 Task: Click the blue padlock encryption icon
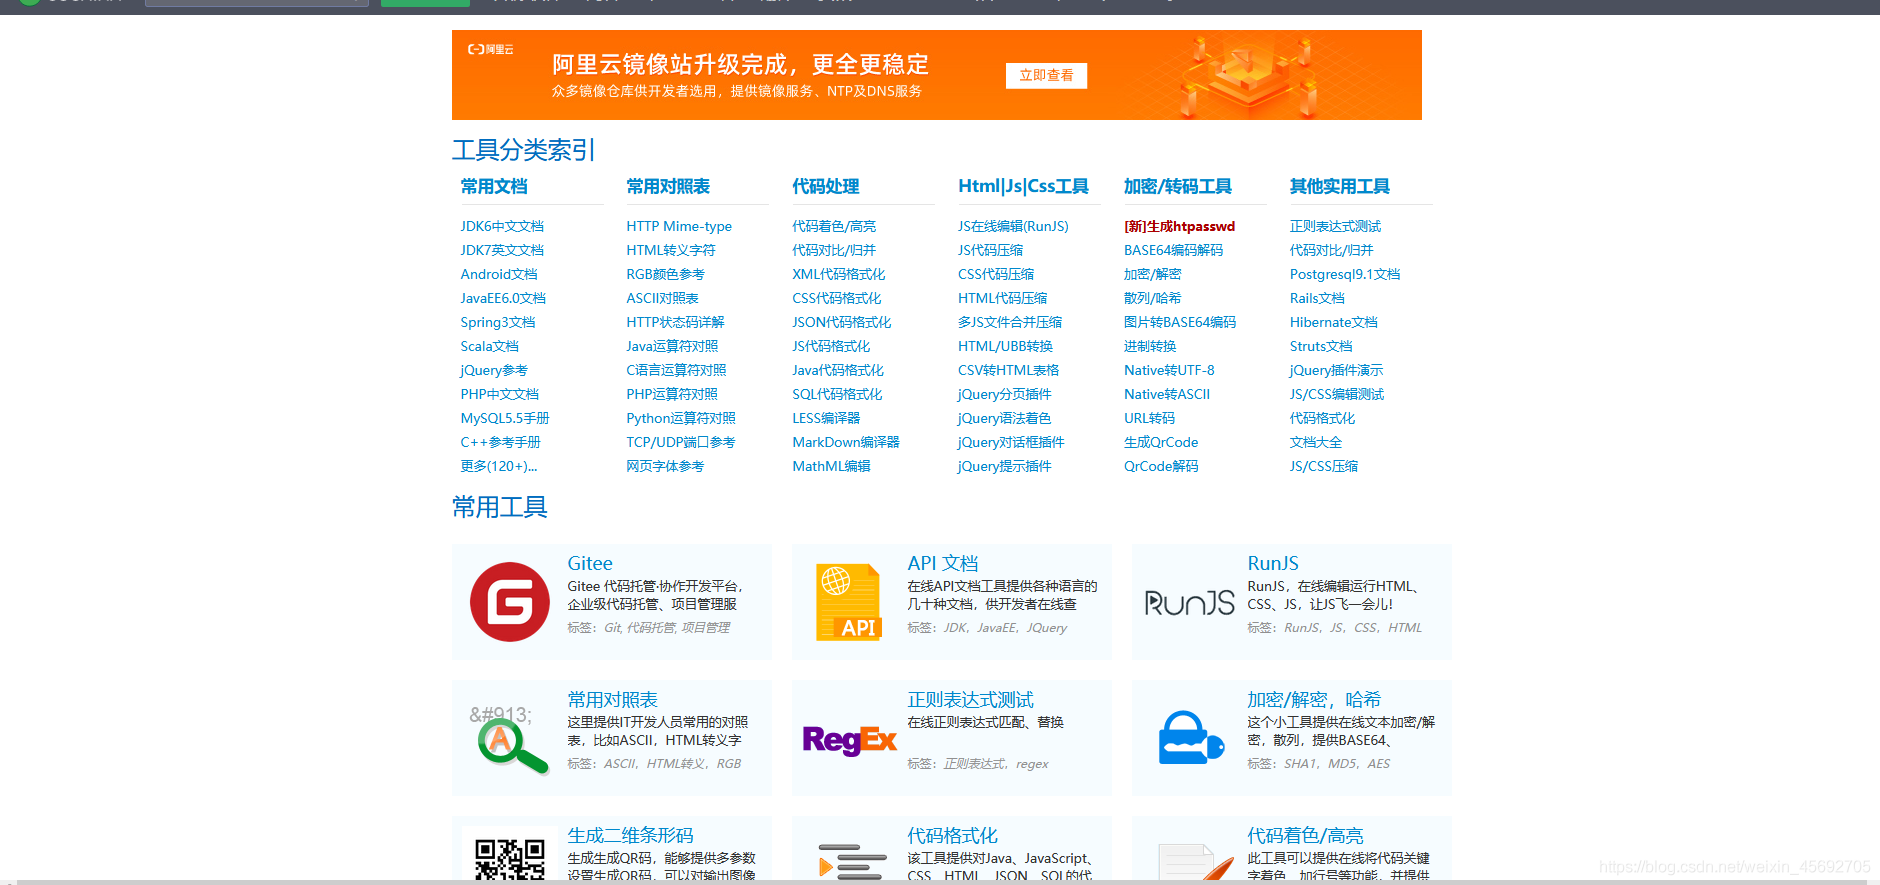pyautogui.click(x=1191, y=738)
